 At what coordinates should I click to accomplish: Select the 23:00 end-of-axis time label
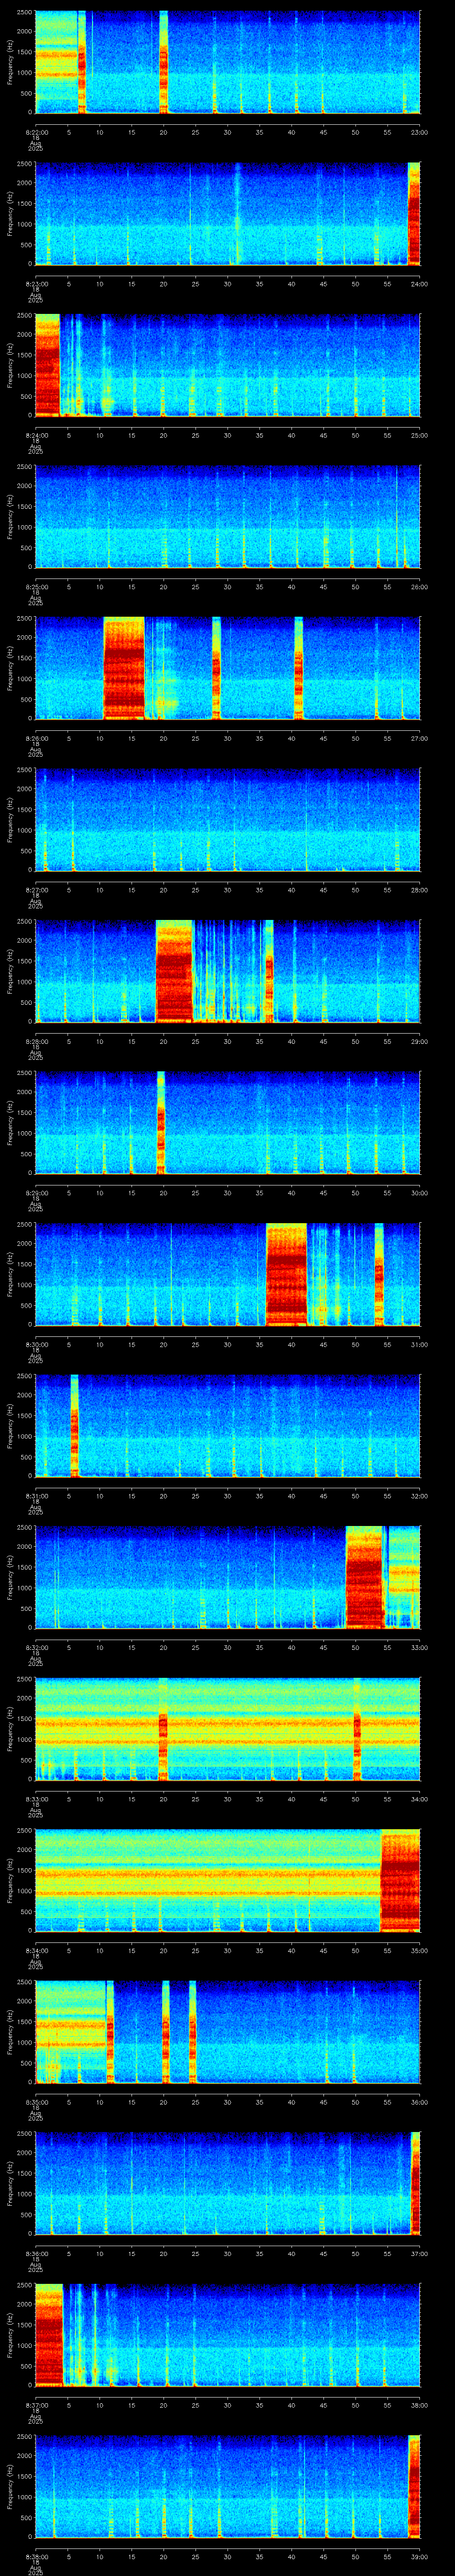(x=420, y=132)
